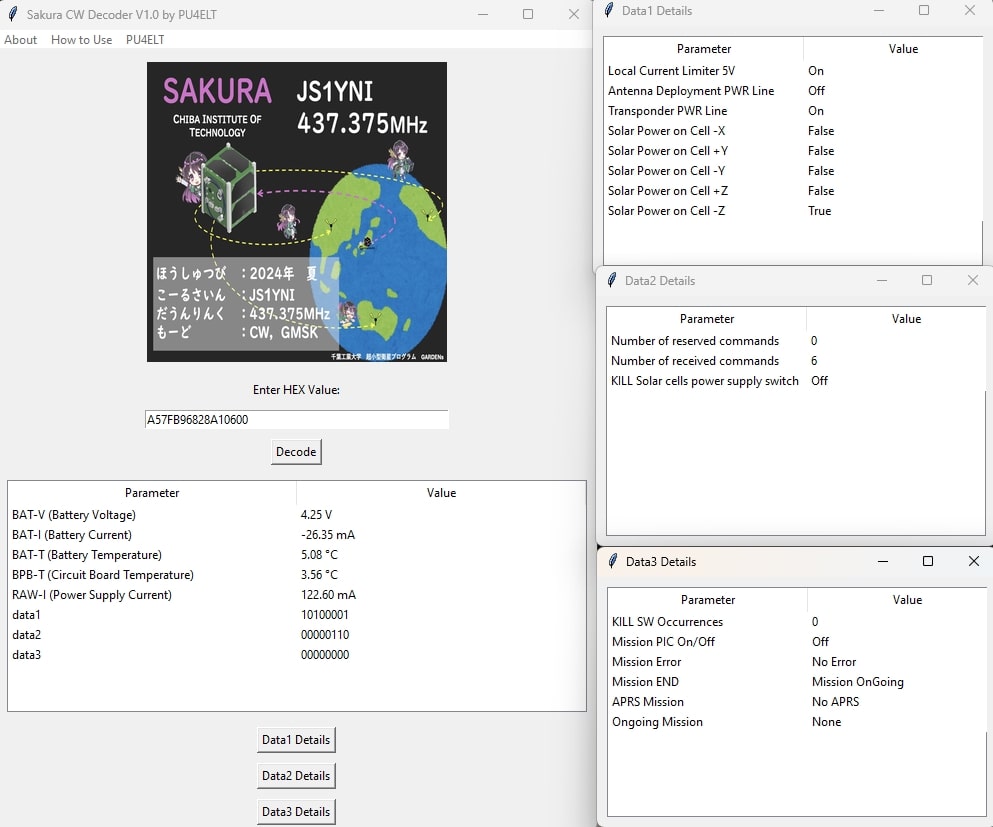Select the data2 row value 00000110

tap(325, 635)
